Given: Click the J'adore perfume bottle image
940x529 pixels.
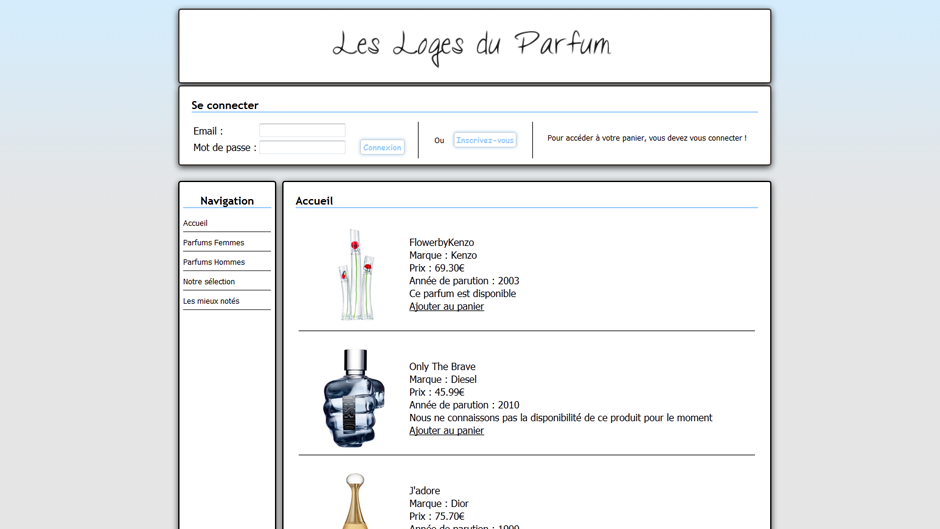Looking at the screenshot, I should pyautogui.click(x=354, y=501).
